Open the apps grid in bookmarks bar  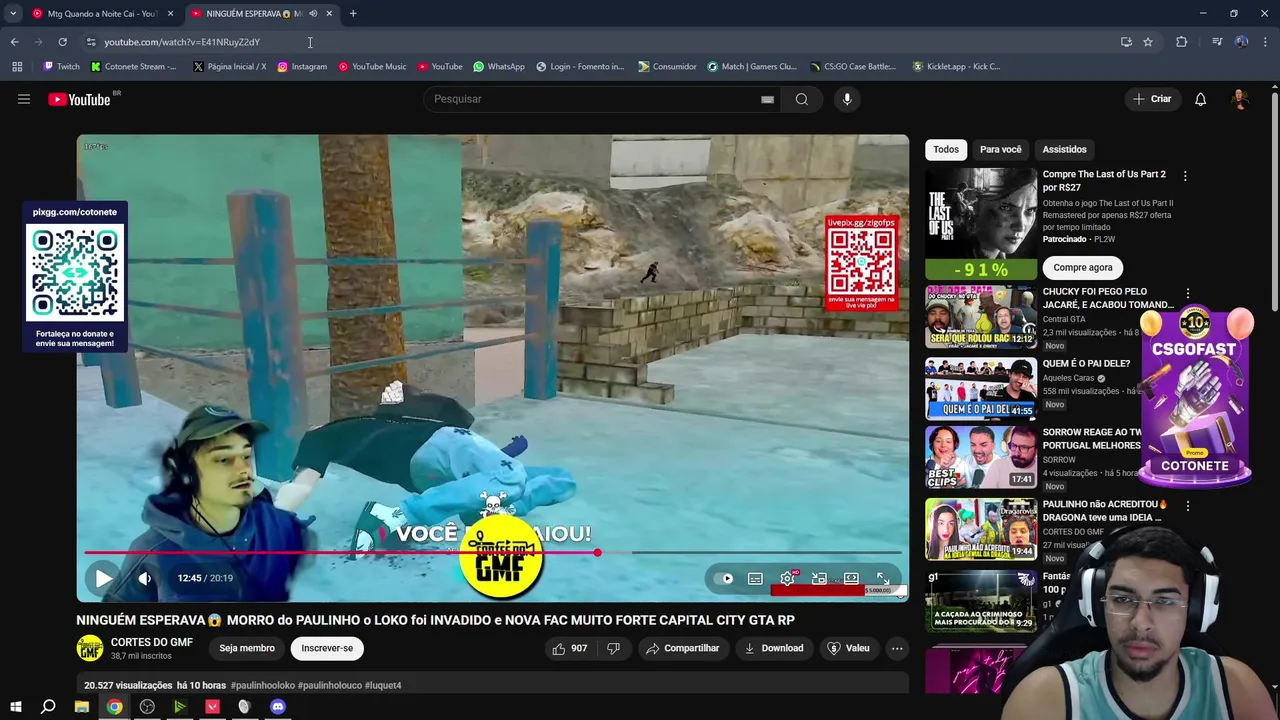[17, 67]
